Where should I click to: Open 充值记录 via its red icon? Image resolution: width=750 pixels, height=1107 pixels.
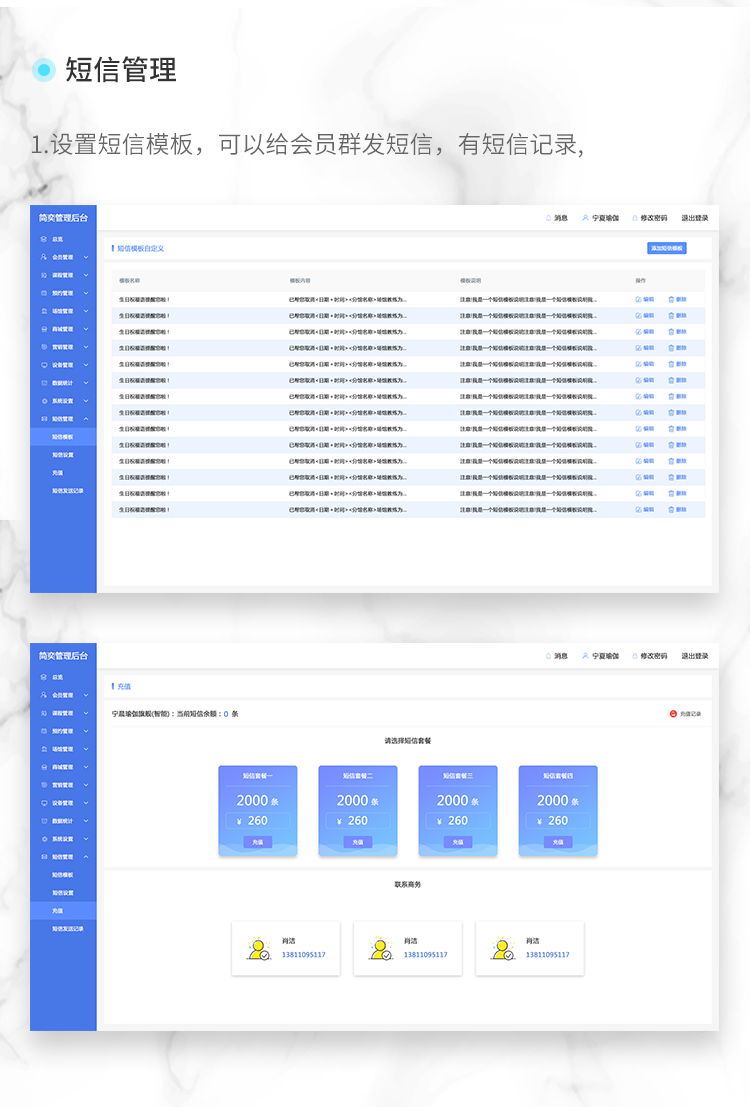pos(673,714)
